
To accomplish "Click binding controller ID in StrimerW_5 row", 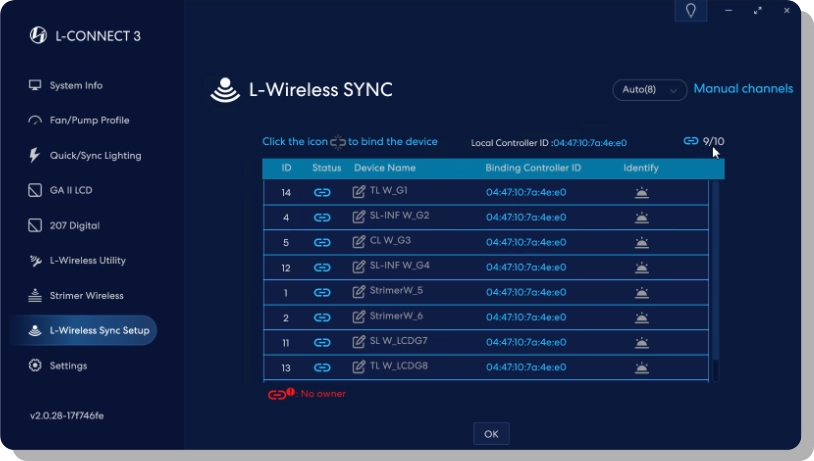I will pos(526,292).
